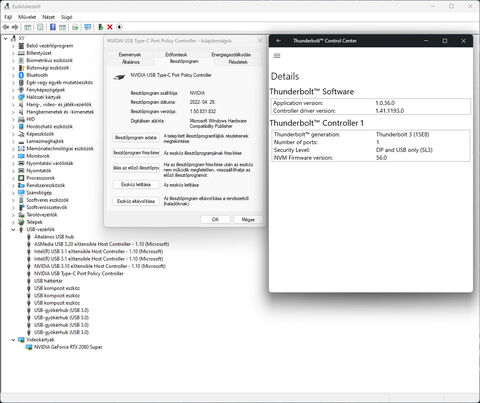Screen dimensions: 480x403
Task: Click the red X uninstall device icon
Action: click(x=110, y=27)
